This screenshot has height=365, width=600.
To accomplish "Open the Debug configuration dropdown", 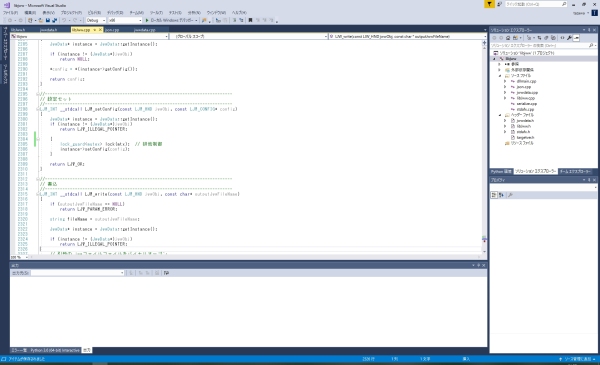I will pos(96,20).
